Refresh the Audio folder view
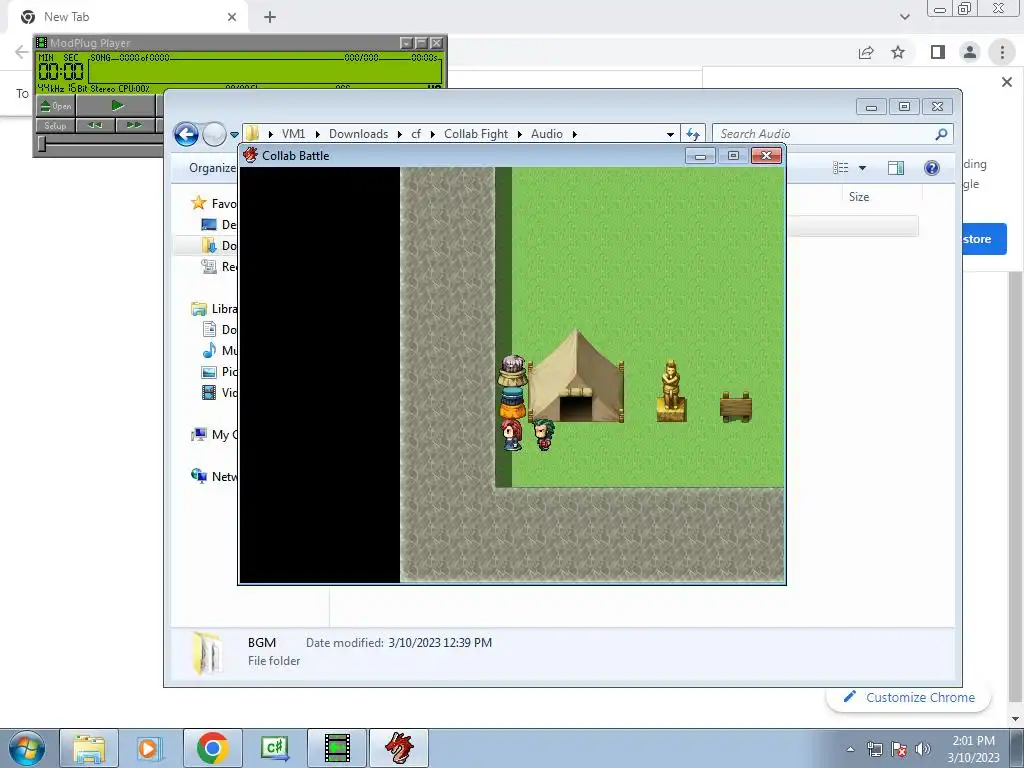This screenshot has width=1024, height=768. tap(692, 135)
